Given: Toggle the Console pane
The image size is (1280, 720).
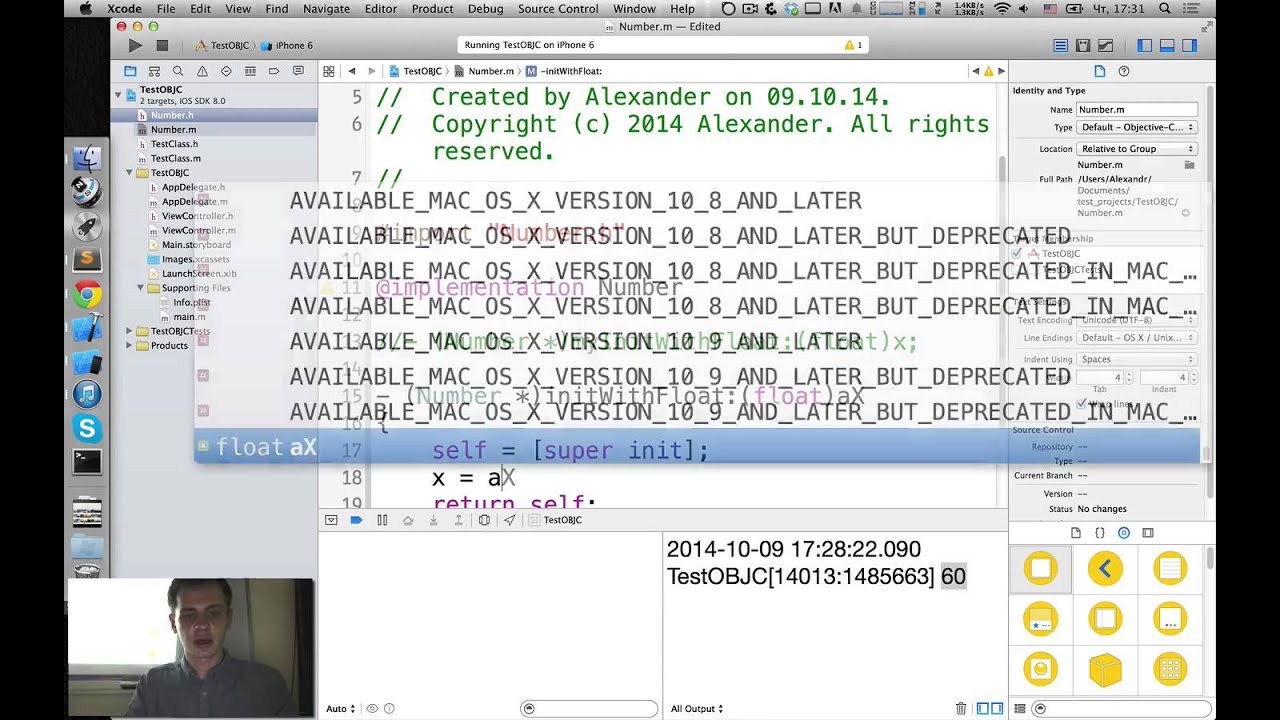Looking at the screenshot, I should point(997,708).
